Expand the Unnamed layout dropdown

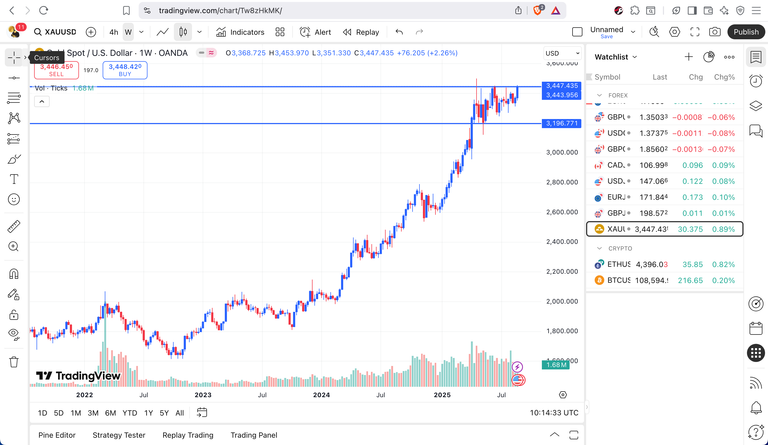pos(633,32)
